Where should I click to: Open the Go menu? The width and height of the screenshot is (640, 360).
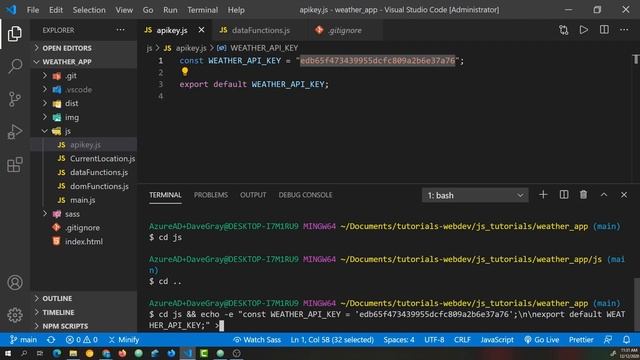point(148,10)
